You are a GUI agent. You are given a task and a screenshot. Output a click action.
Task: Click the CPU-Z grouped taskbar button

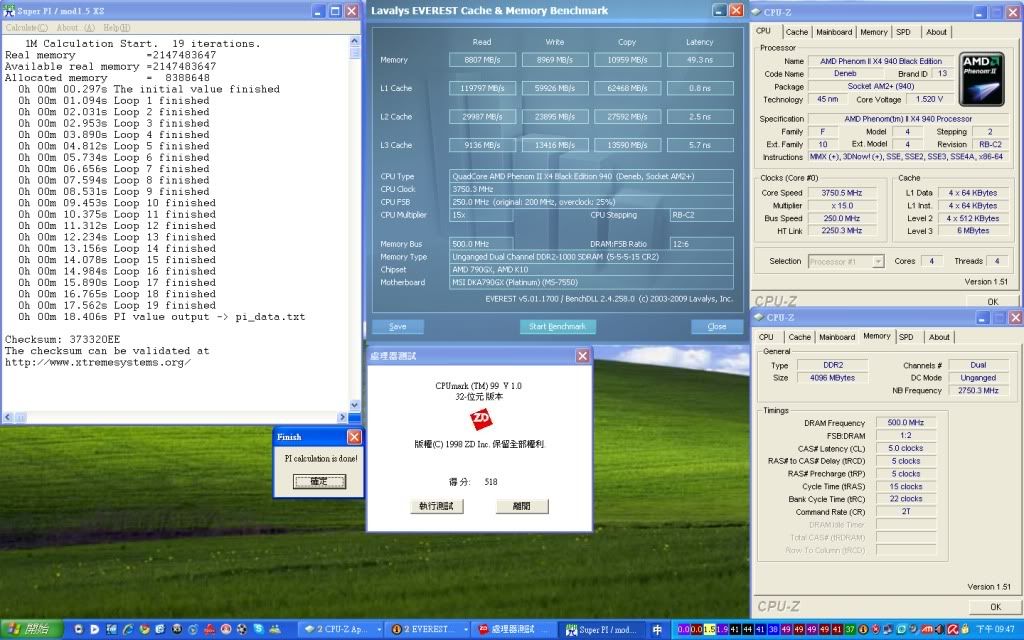tap(340, 630)
